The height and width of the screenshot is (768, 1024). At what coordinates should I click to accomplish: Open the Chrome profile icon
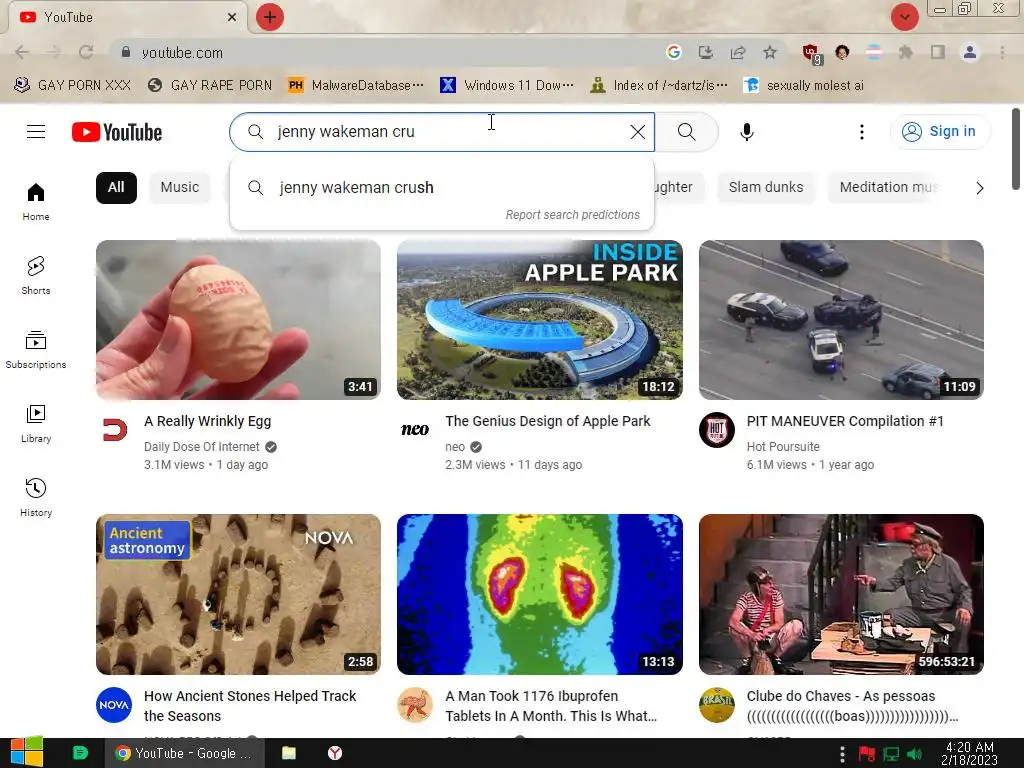970,52
